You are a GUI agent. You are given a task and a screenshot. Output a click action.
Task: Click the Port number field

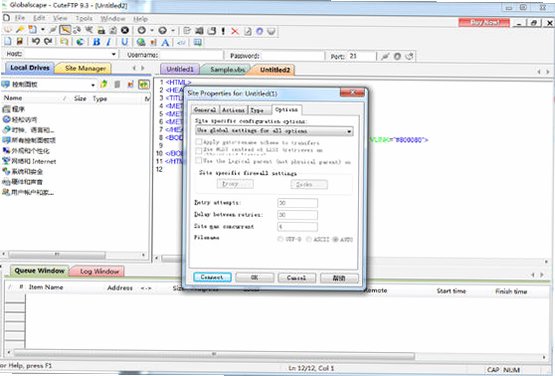361,56
